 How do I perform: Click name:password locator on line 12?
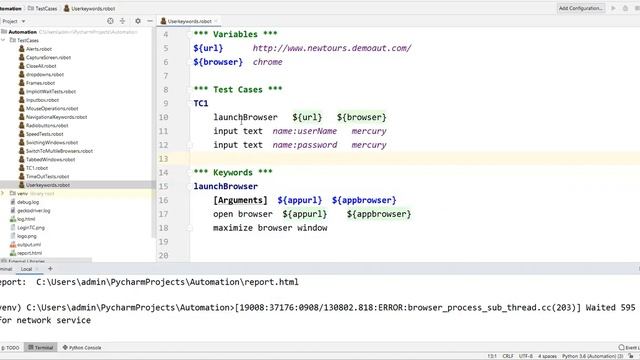click(x=305, y=145)
